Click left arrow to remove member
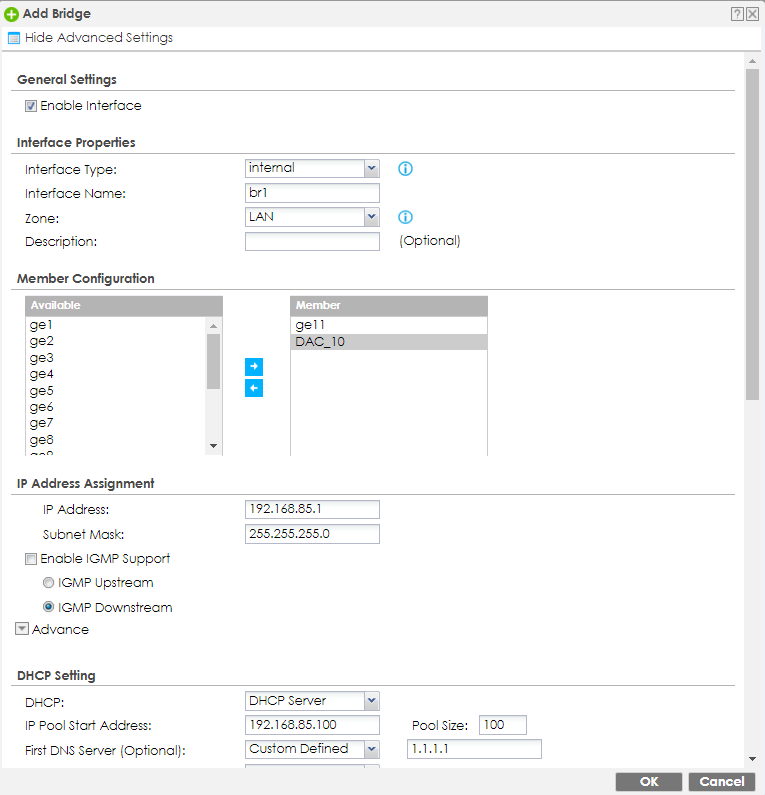The height and width of the screenshot is (795, 765). point(254,388)
